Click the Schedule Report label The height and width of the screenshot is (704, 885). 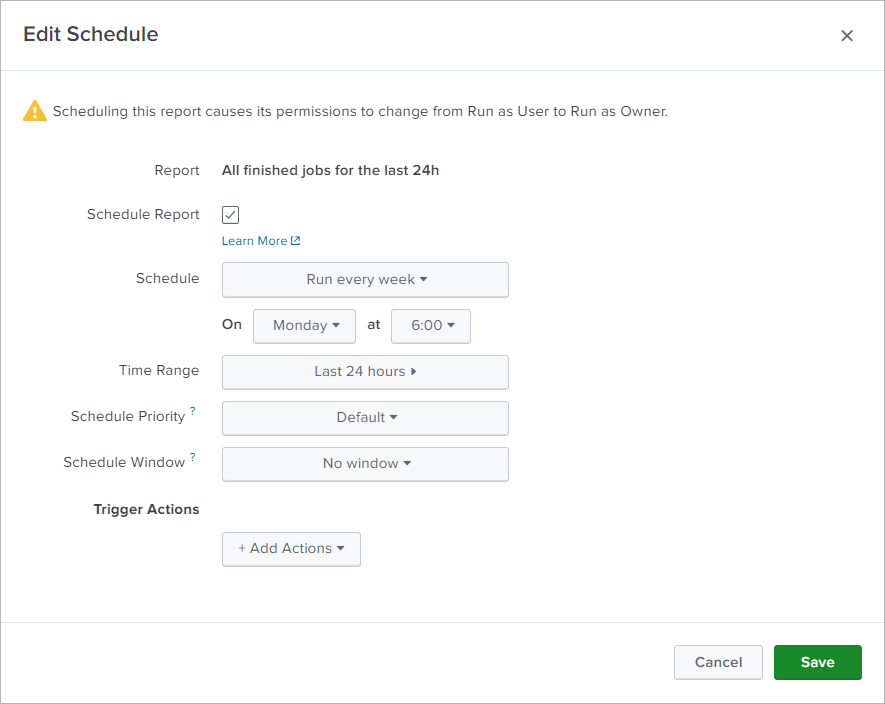[x=143, y=215]
